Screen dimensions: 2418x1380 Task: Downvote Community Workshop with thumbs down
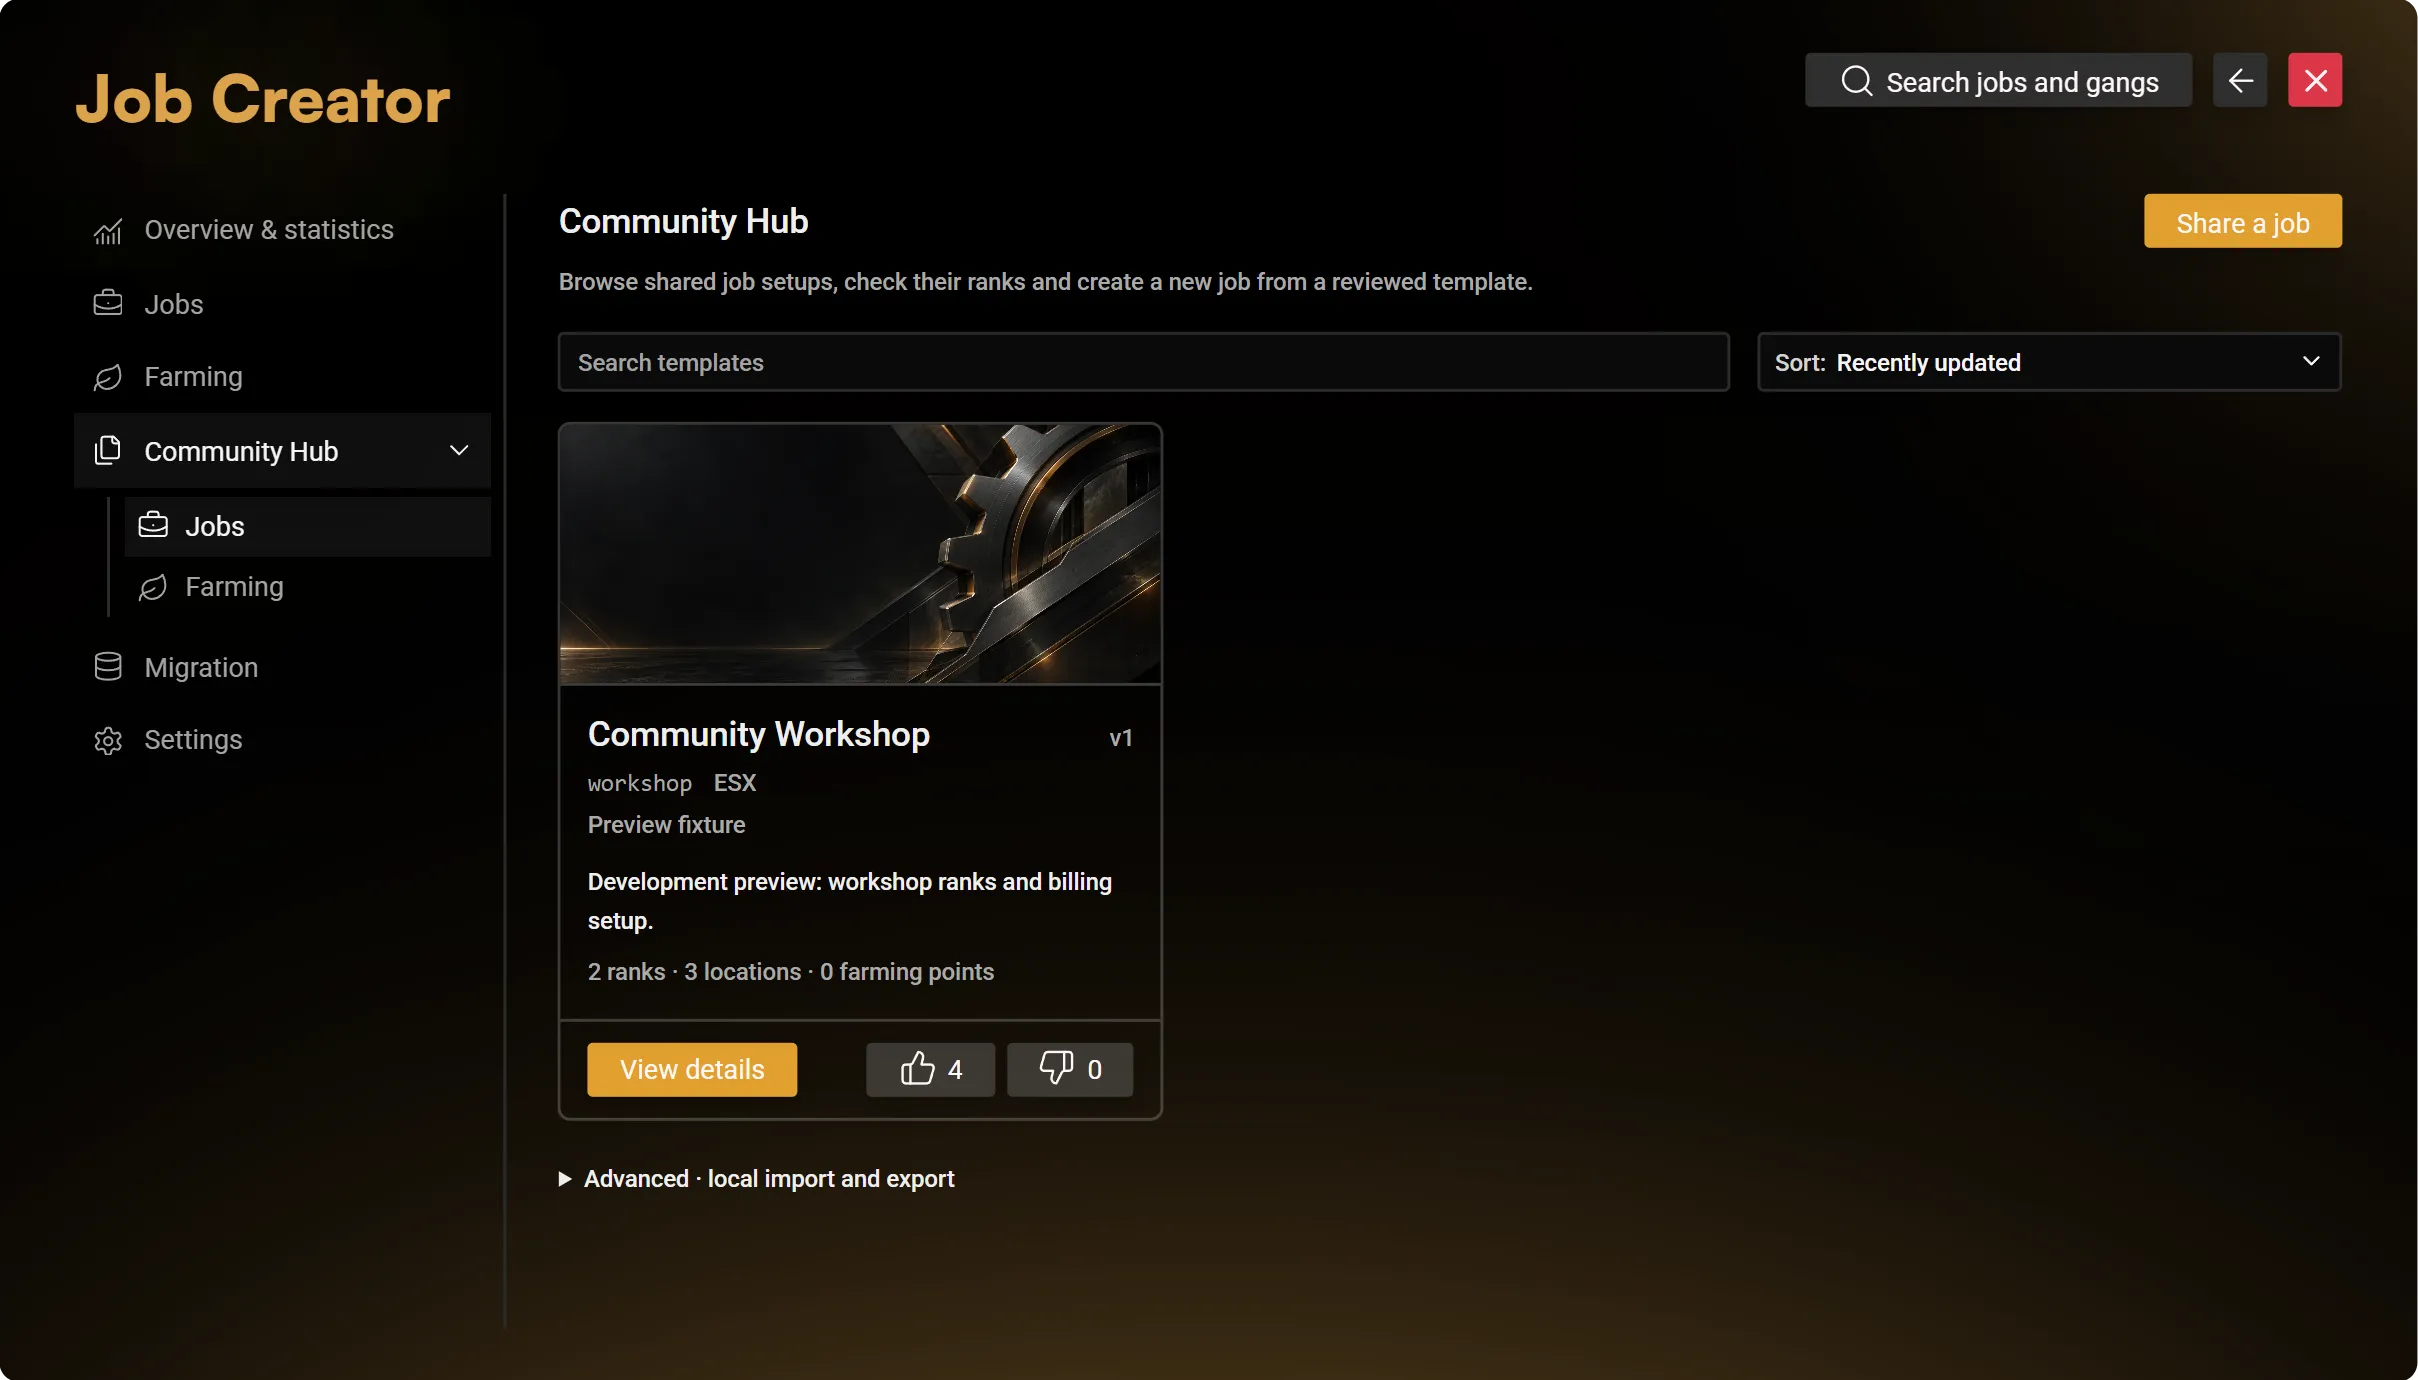pos(1069,1070)
